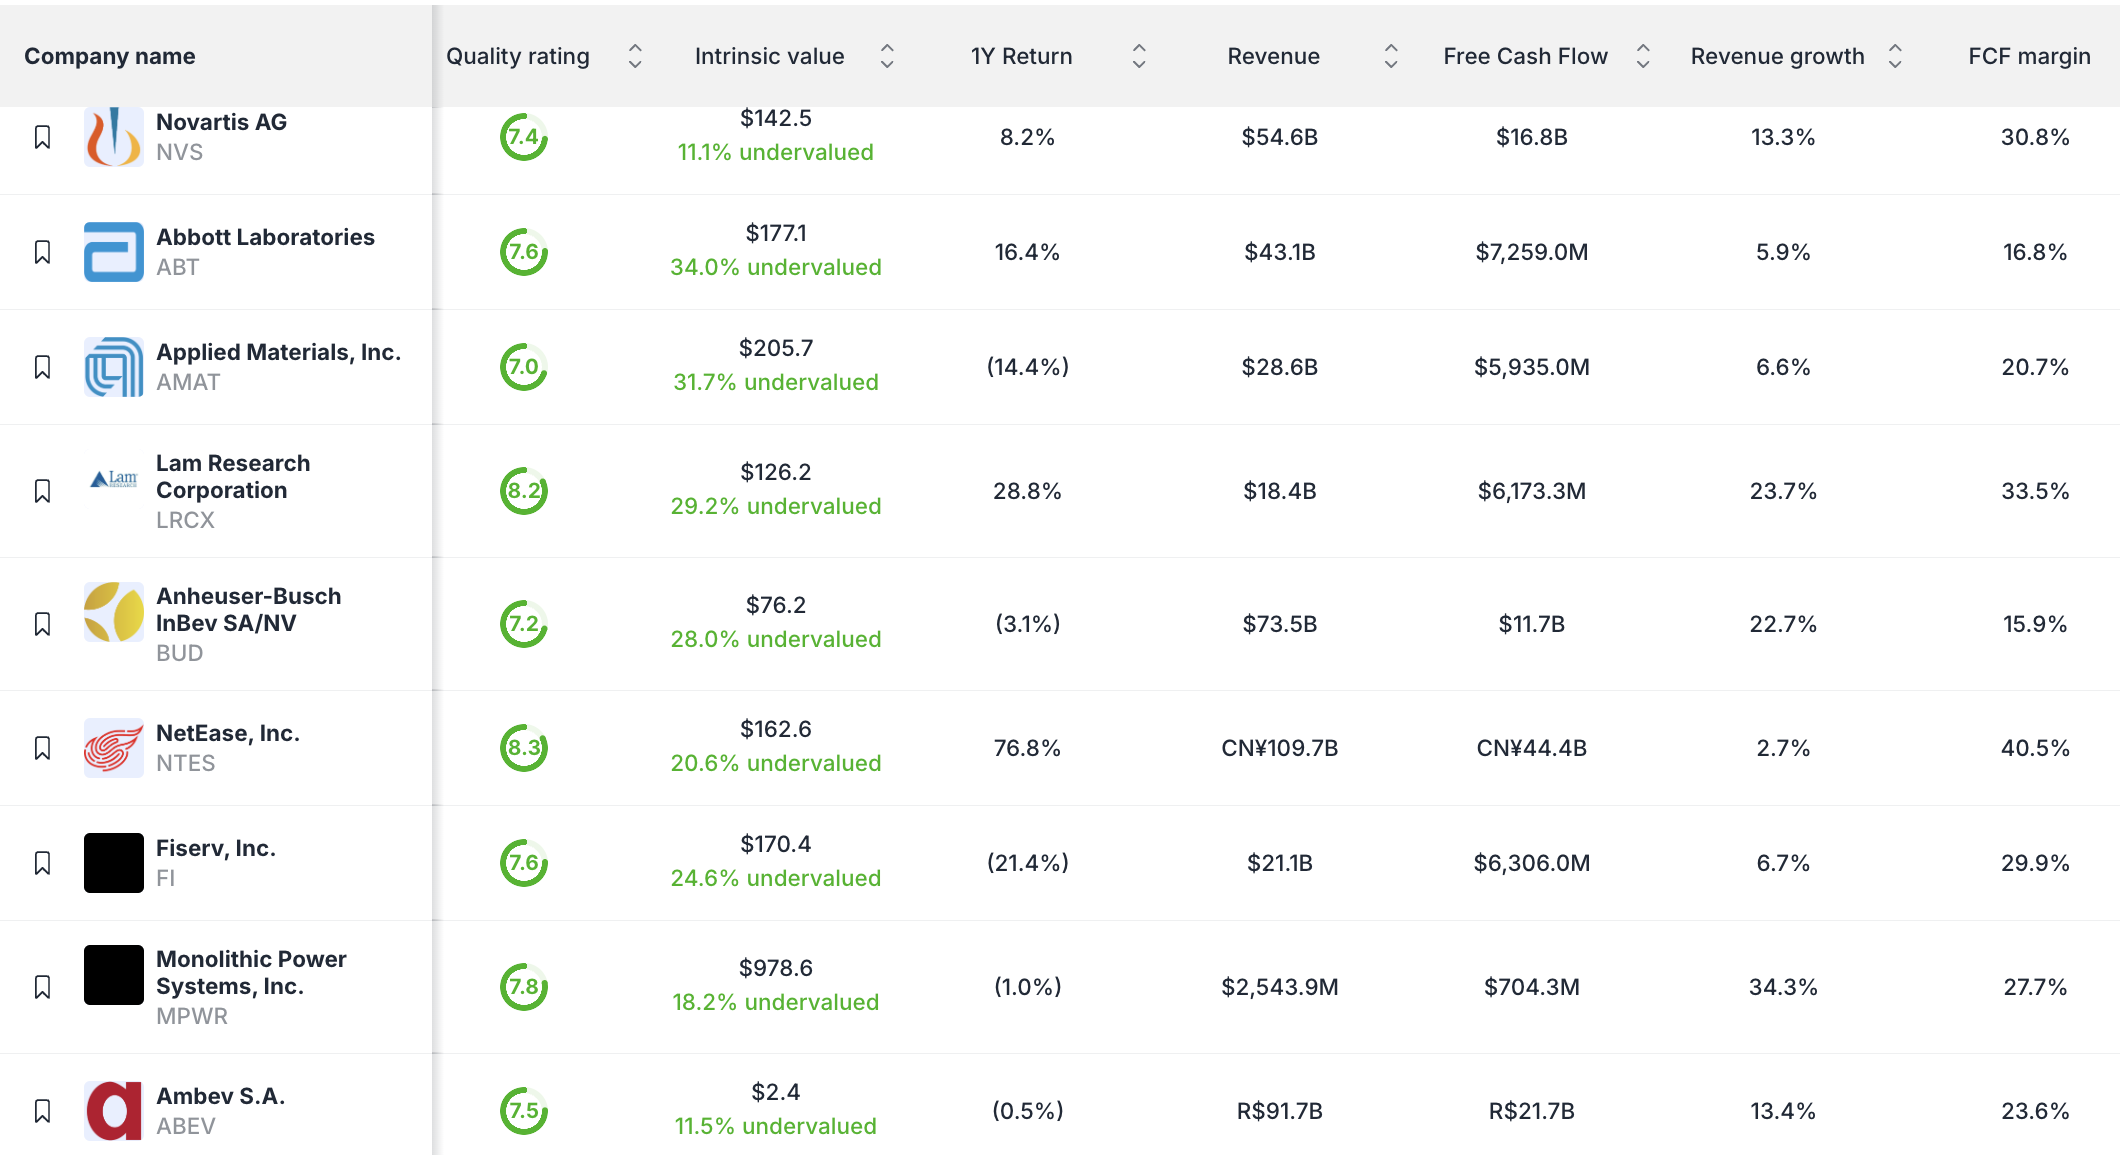Click Fiserv's 24.6% undervalued text
The width and height of the screenshot is (2120, 1170).
click(776, 878)
